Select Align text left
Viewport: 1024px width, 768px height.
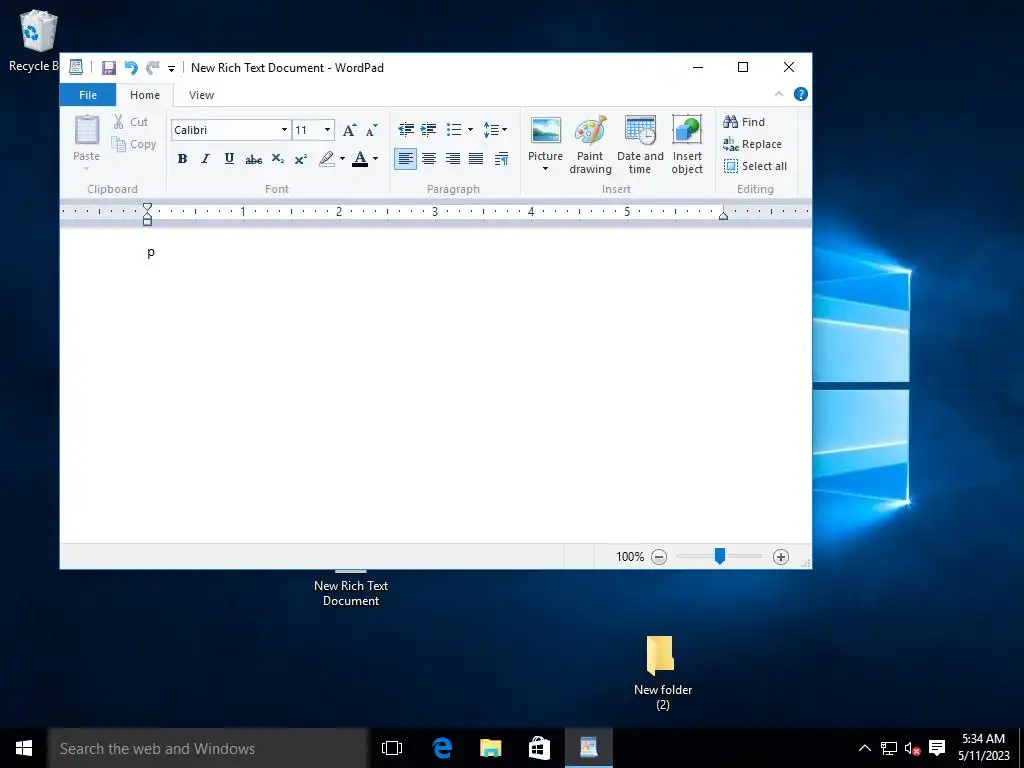[406, 159]
